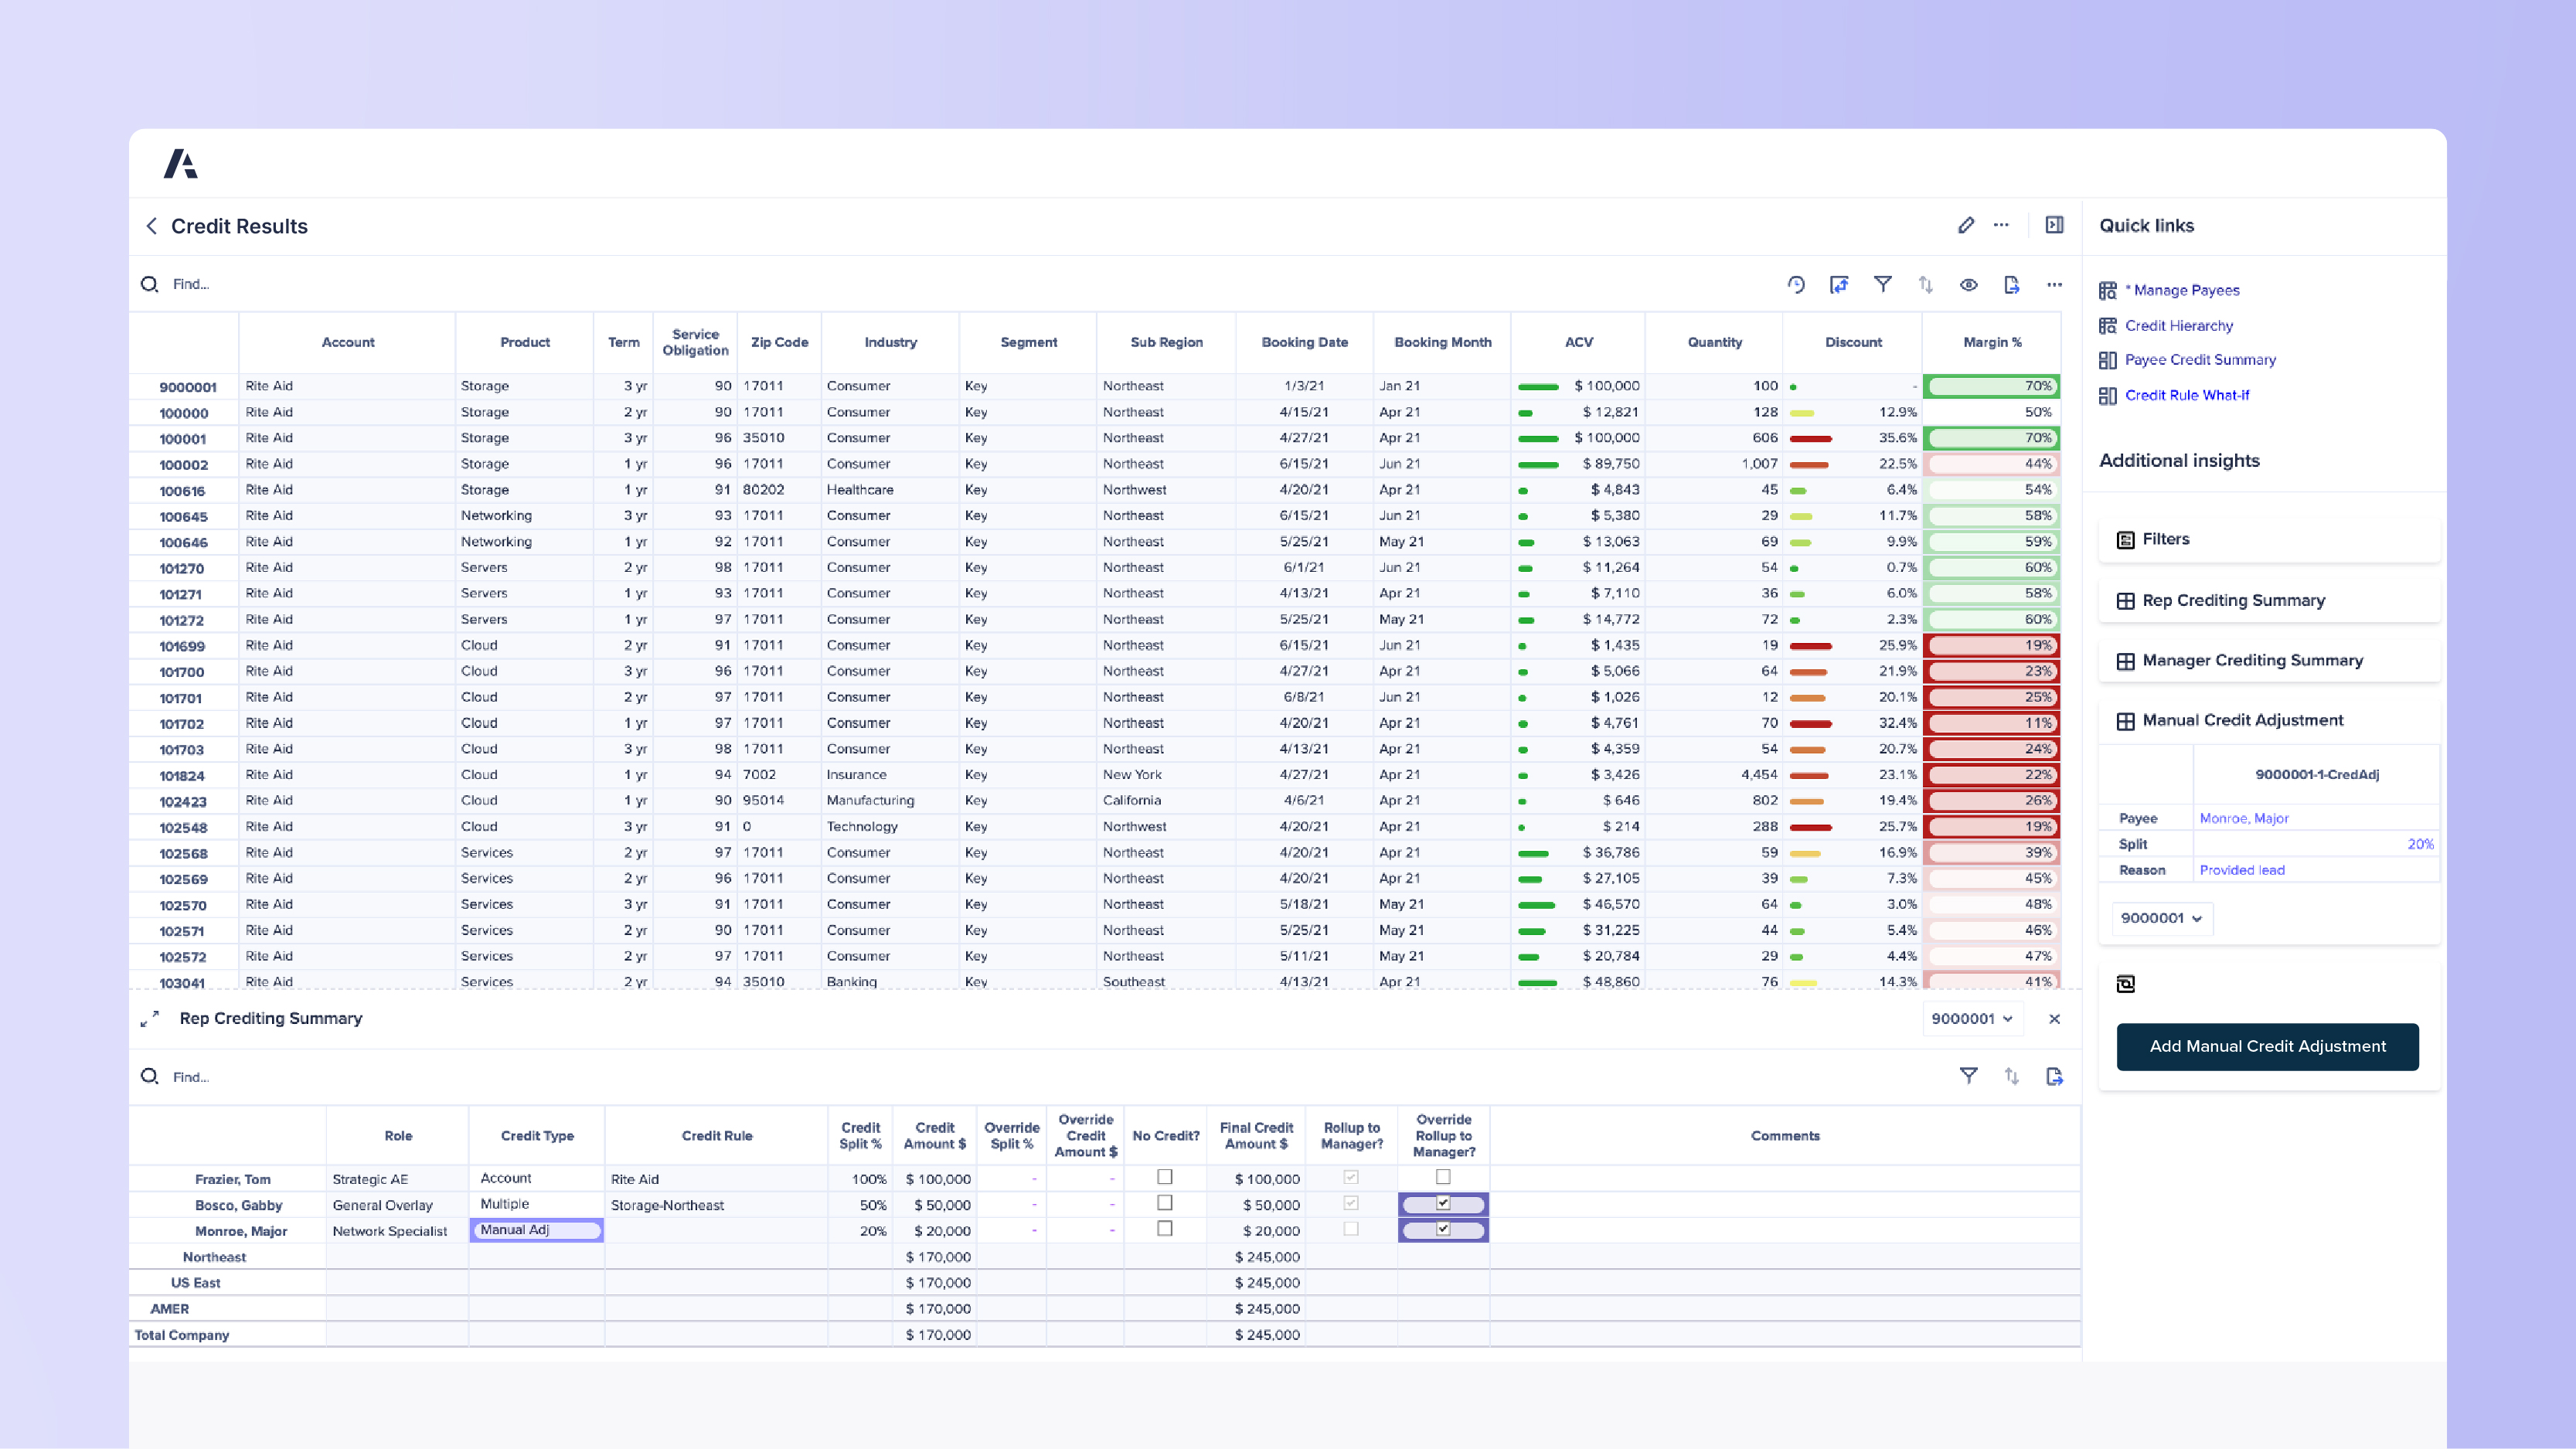Open the Credit Rule What-if quick link
The height and width of the screenshot is (1449, 2576).
2188,395
